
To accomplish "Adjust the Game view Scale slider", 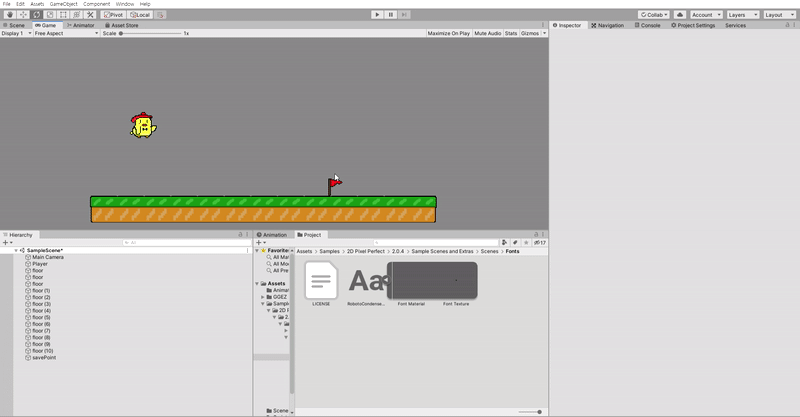I will pos(151,33).
